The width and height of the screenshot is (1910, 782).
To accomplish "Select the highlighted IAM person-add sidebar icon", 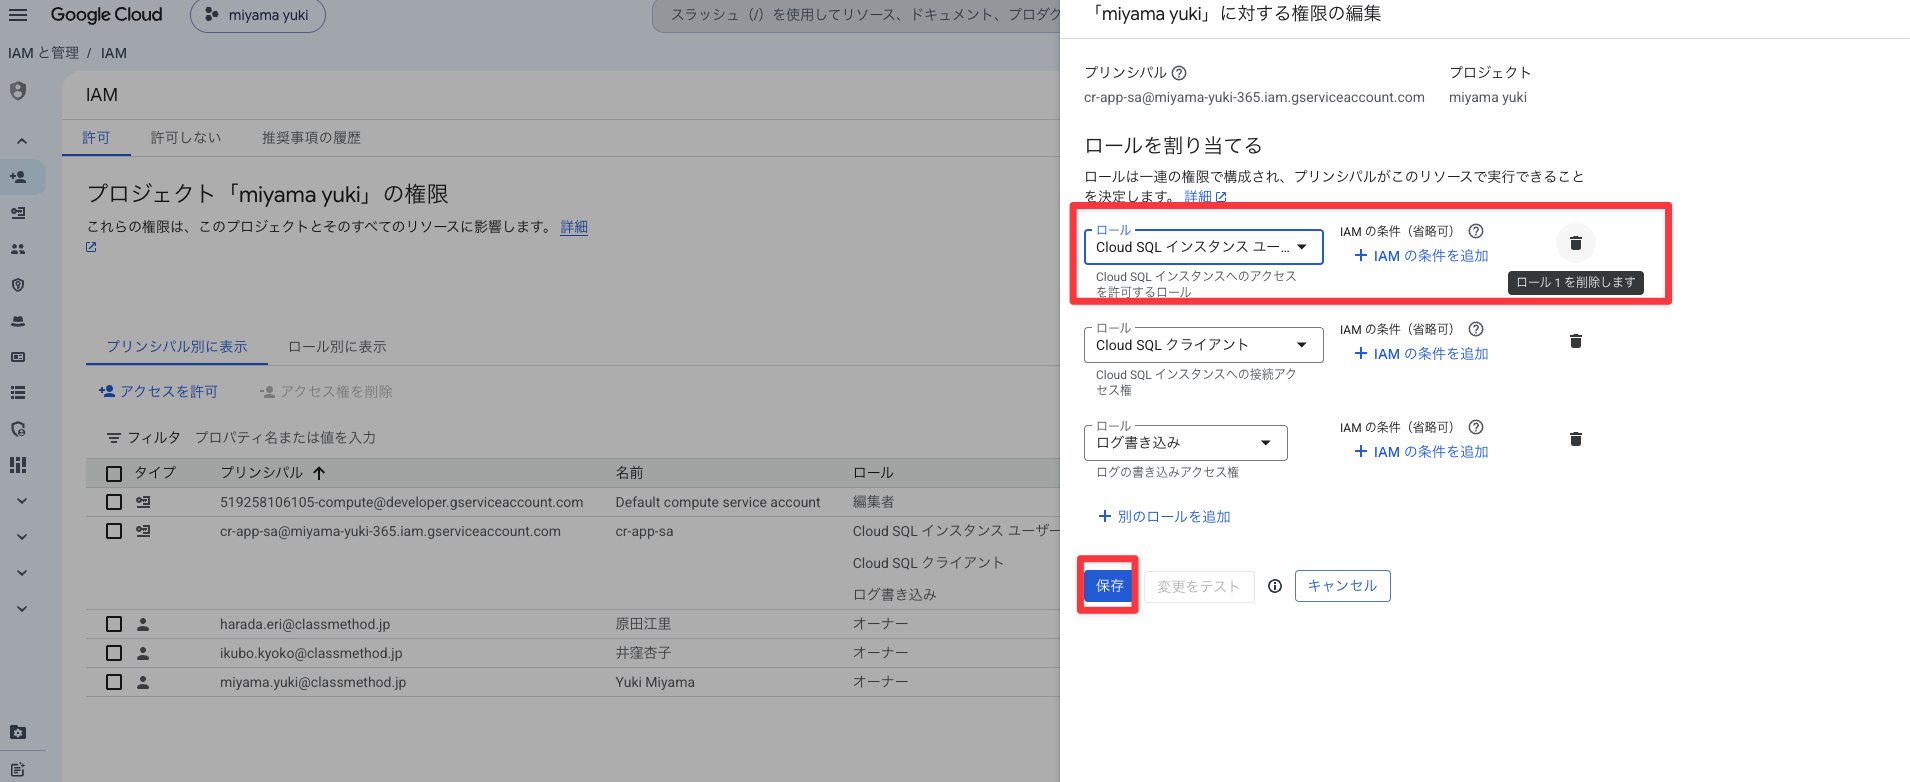I will pos(18,177).
